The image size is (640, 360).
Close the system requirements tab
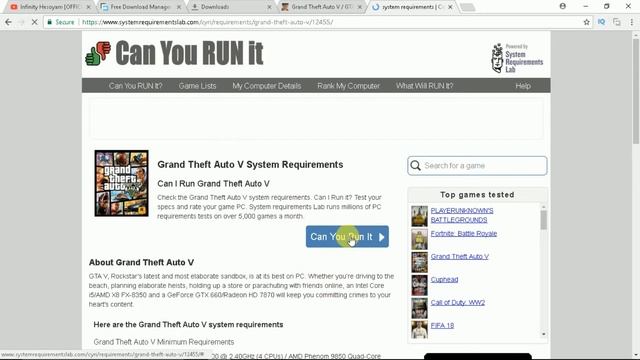click(450, 7)
